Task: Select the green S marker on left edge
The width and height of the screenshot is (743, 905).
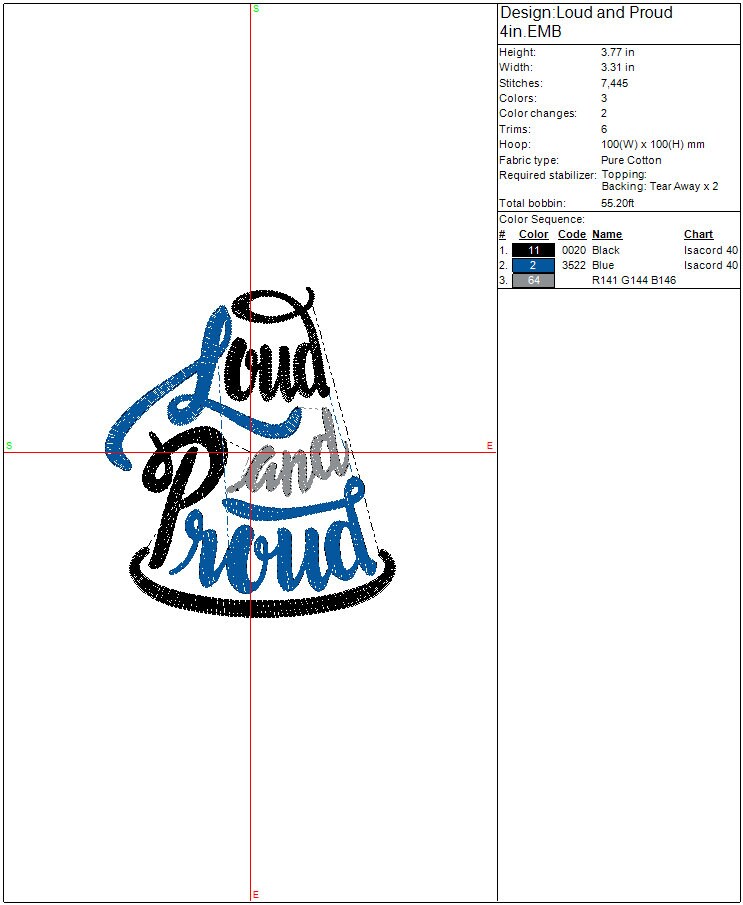Action: pos(9,445)
